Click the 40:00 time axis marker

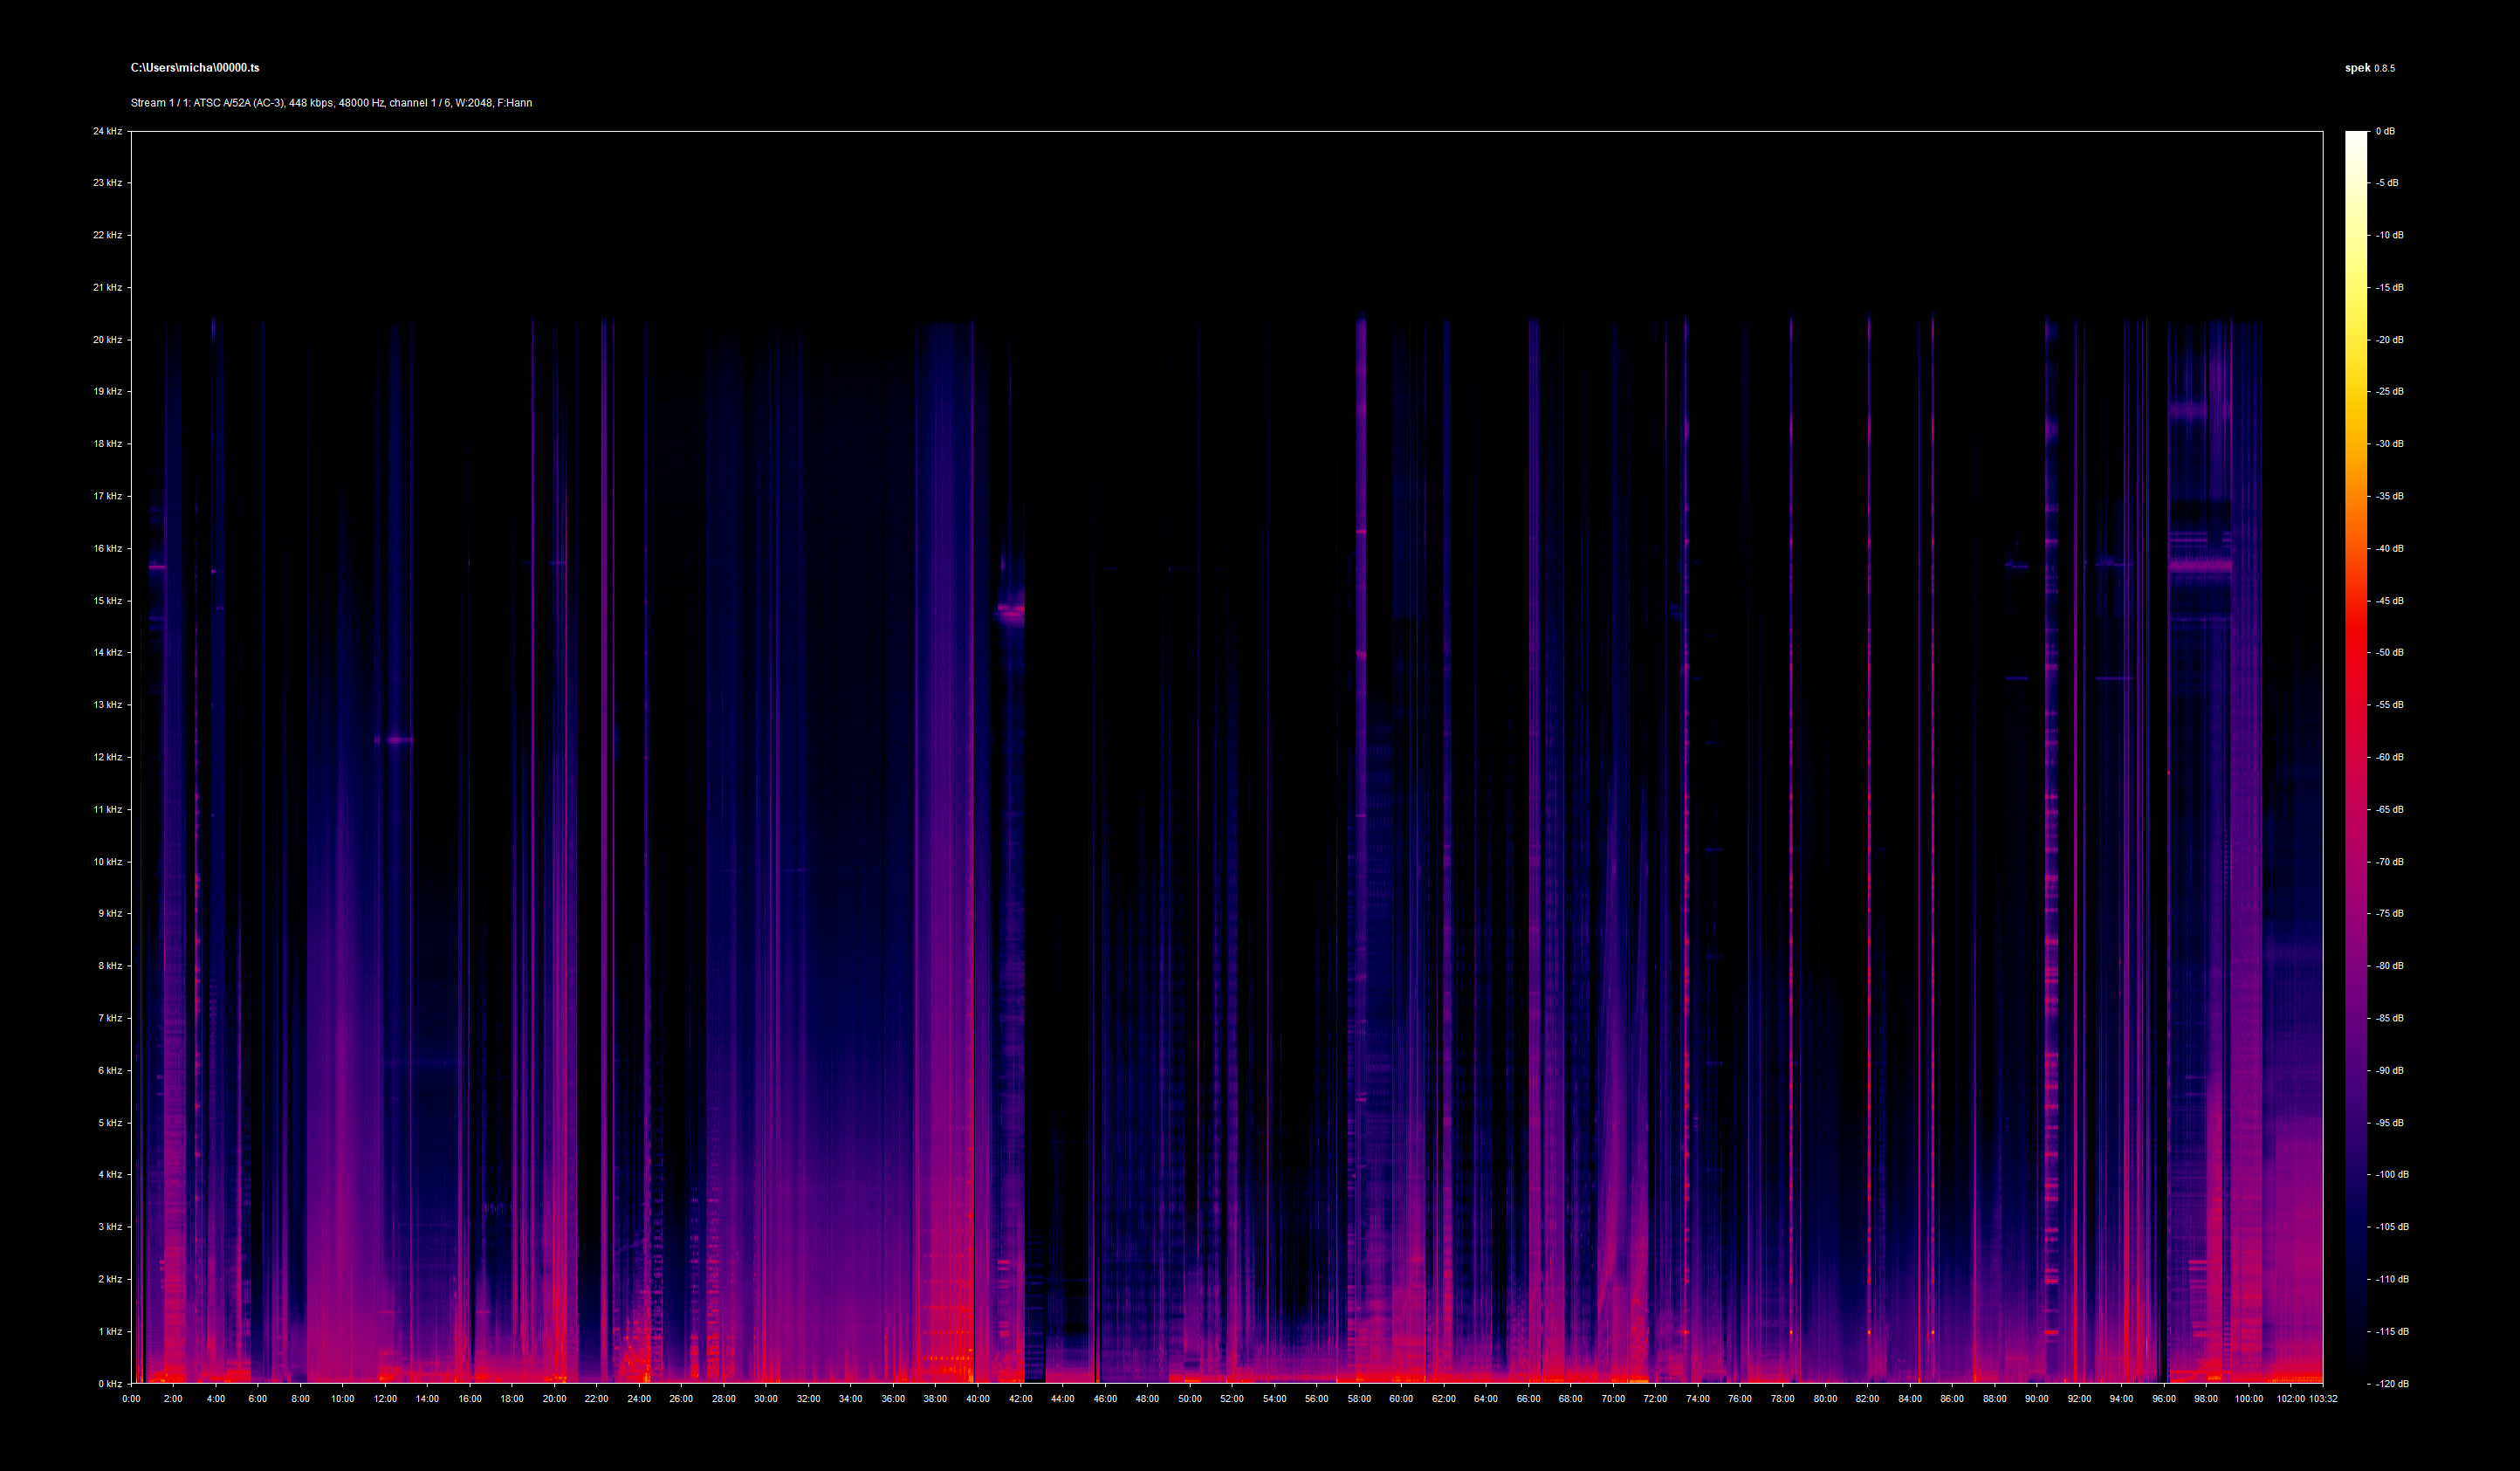click(978, 1399)
